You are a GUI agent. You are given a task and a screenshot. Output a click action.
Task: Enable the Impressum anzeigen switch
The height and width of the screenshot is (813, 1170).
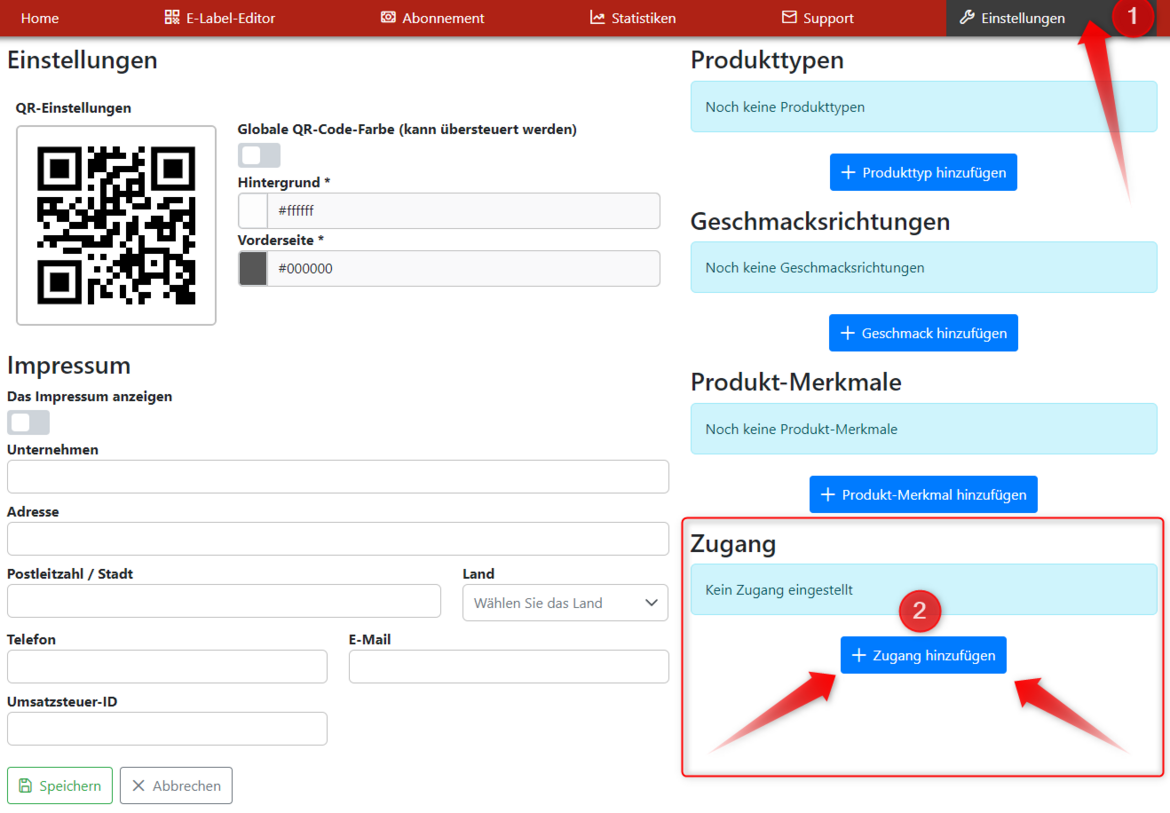[x=28, y=422]
